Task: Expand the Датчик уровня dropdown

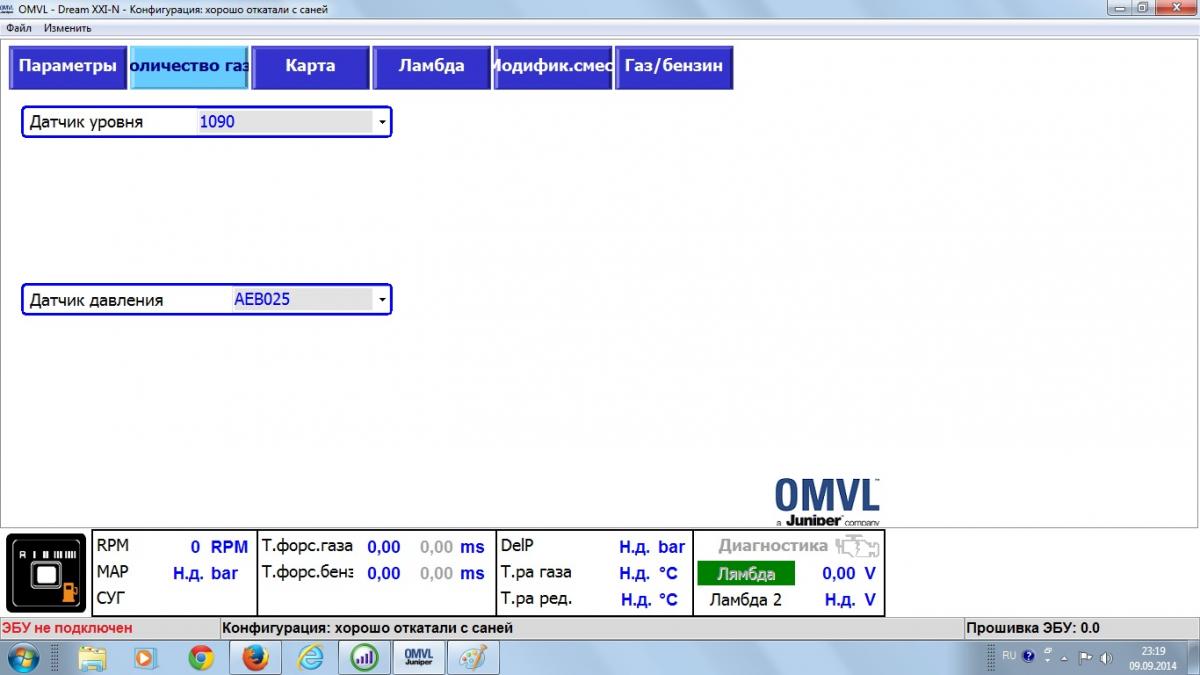Action: pos(381,122)
